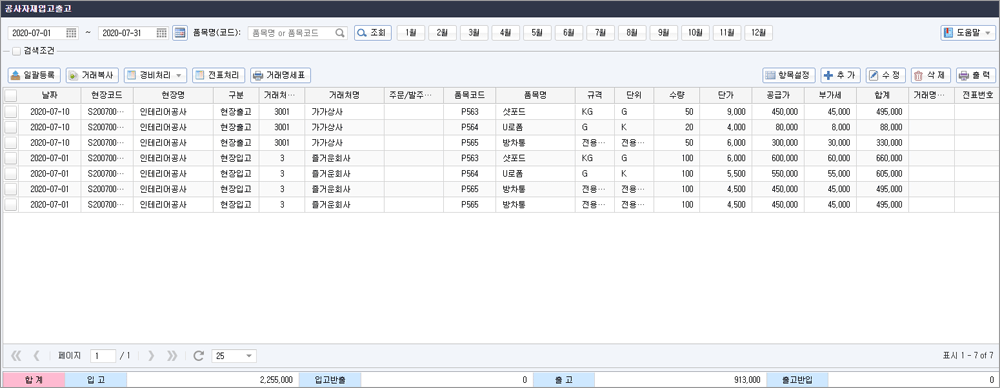This screenshot has width=1000, height=388.
Task: Toggle the 검색조건 search condition checkbox
Action: tap(17, 52)
